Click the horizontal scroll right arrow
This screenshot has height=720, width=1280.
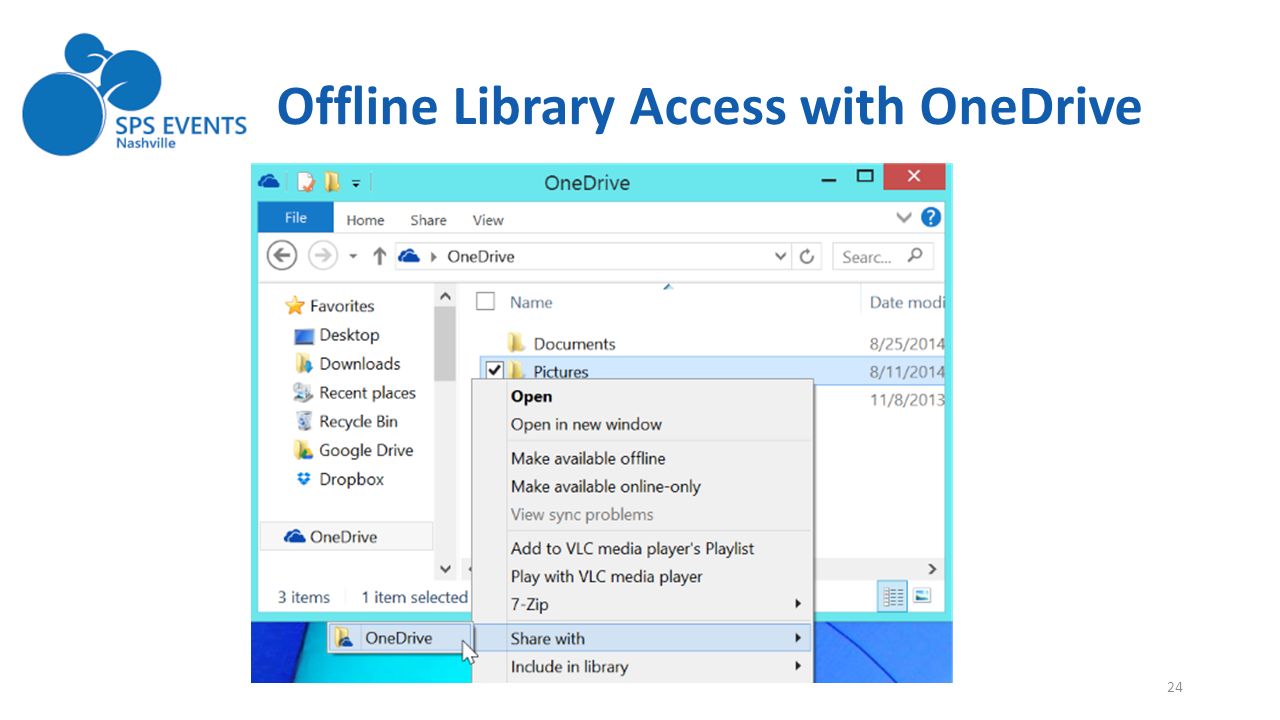tap(932, 569)
